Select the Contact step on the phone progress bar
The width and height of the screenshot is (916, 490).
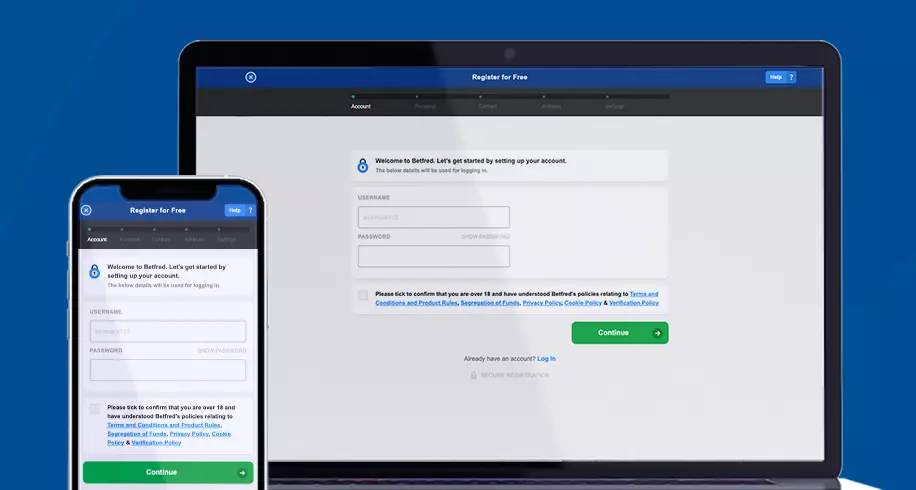point(161,240)
